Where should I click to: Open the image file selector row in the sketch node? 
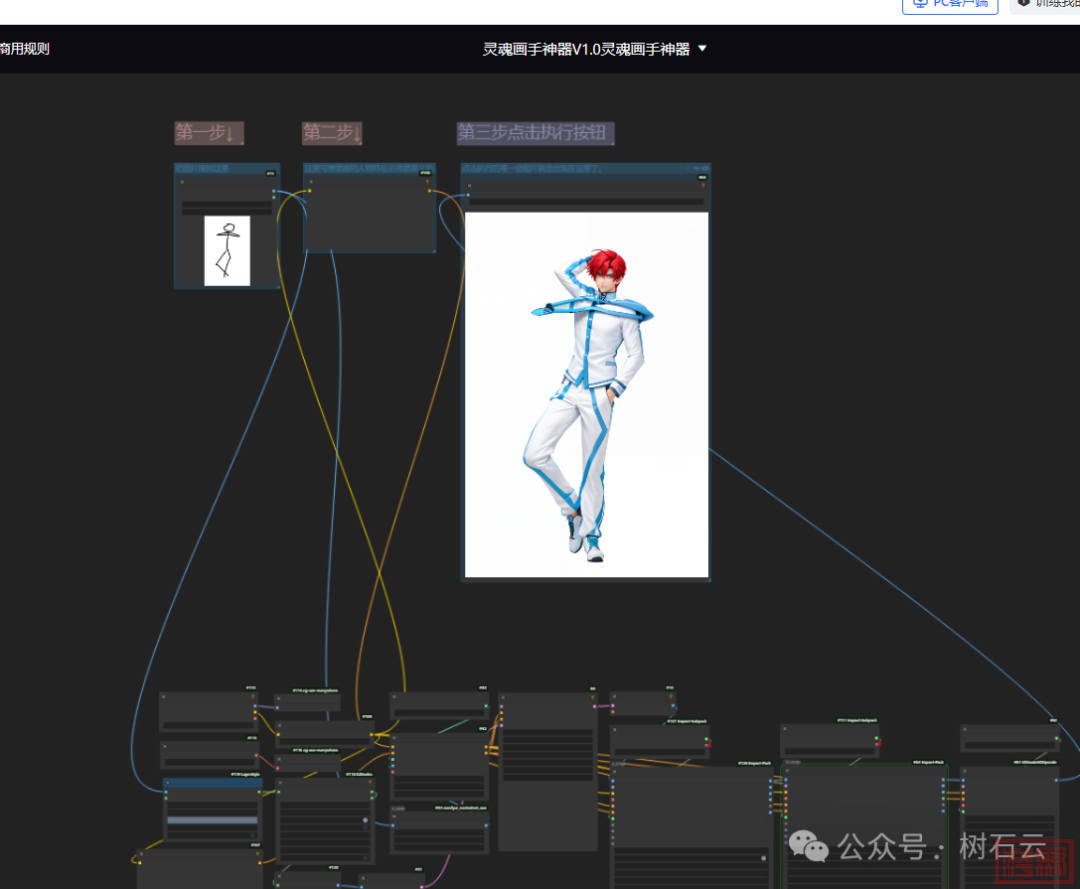point(227,204)
